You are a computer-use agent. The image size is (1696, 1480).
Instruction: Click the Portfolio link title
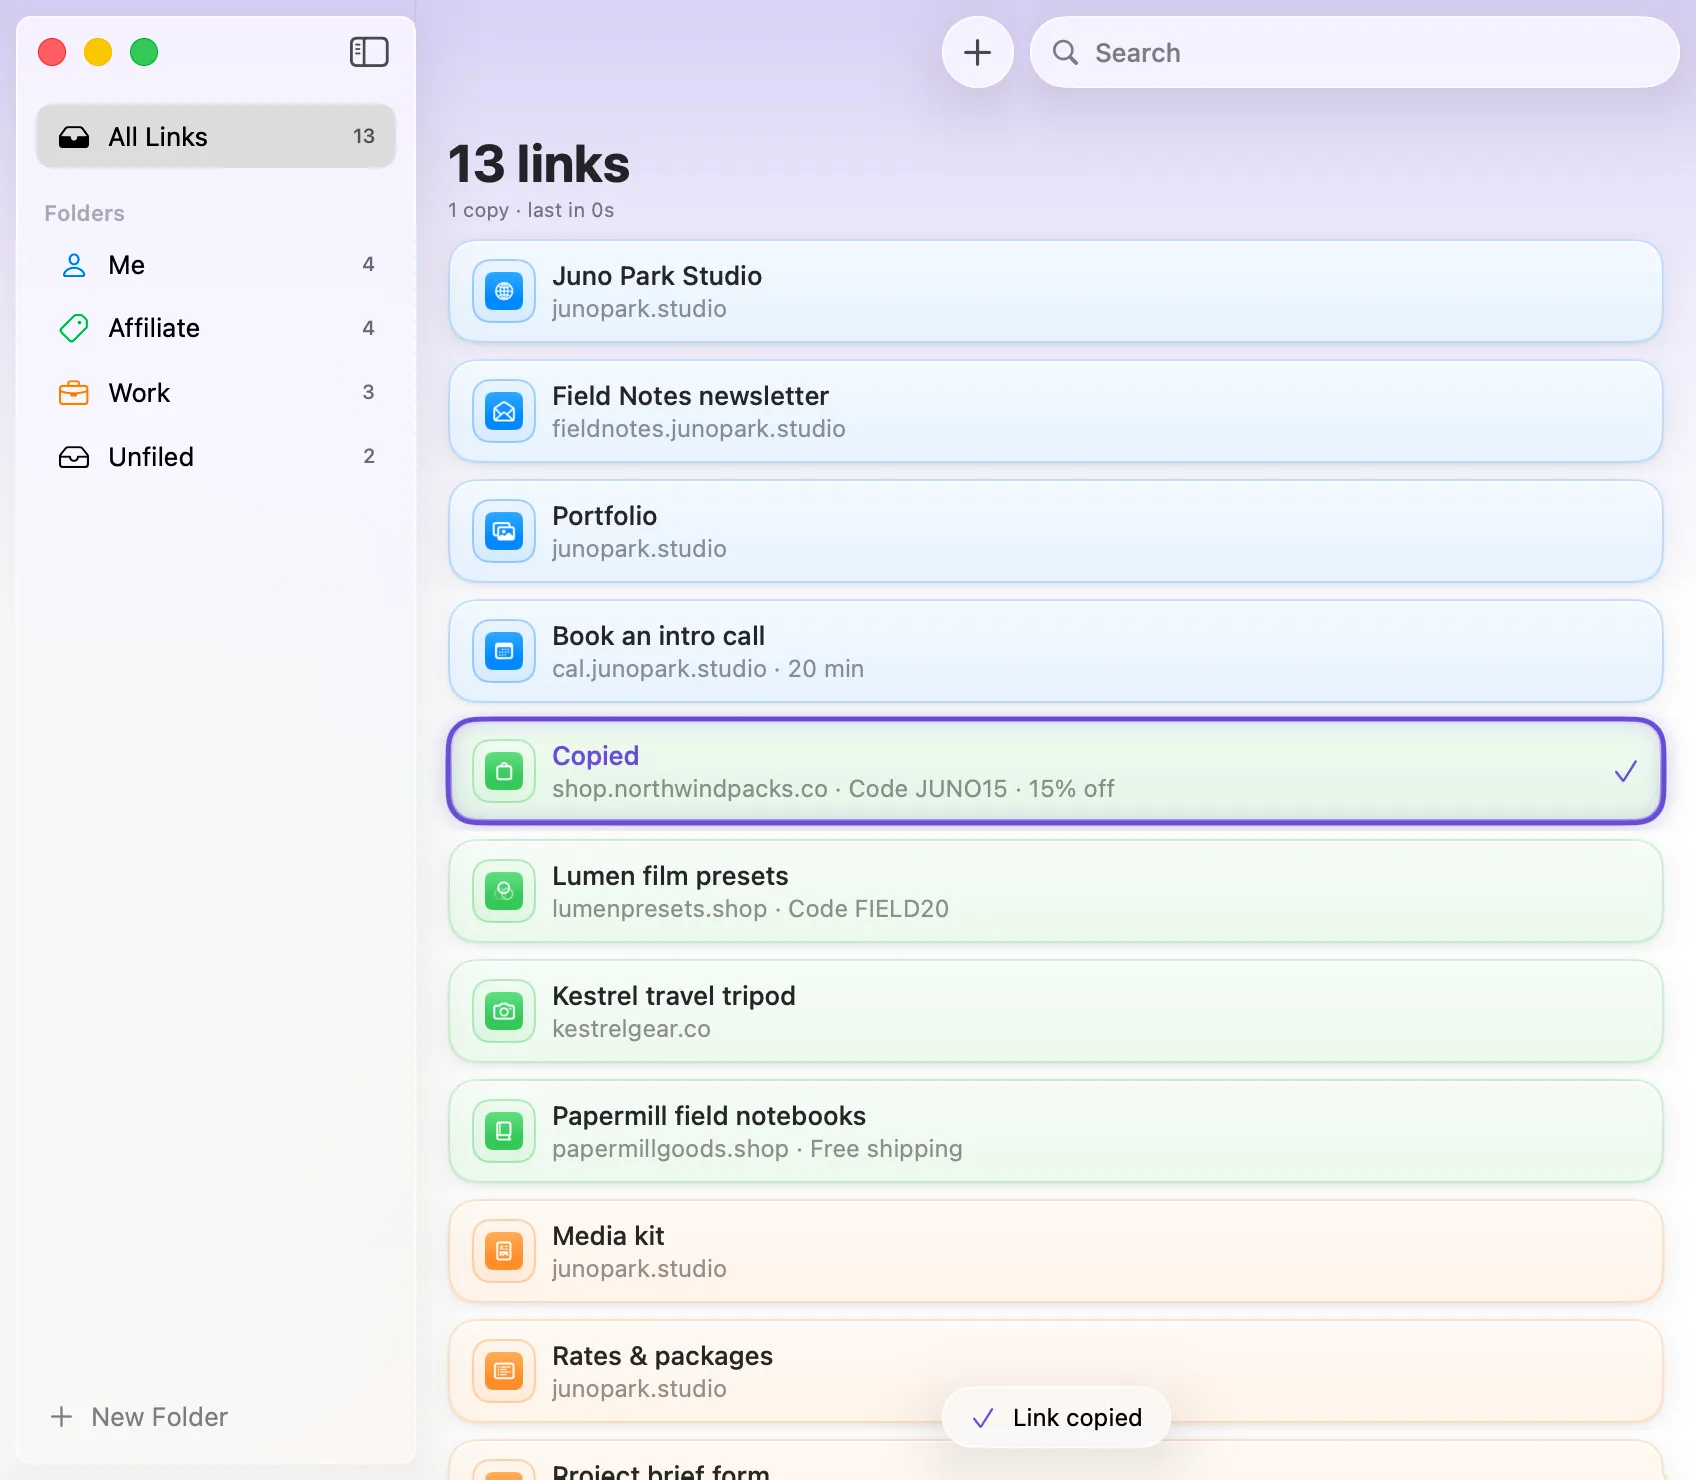(604, 516)
